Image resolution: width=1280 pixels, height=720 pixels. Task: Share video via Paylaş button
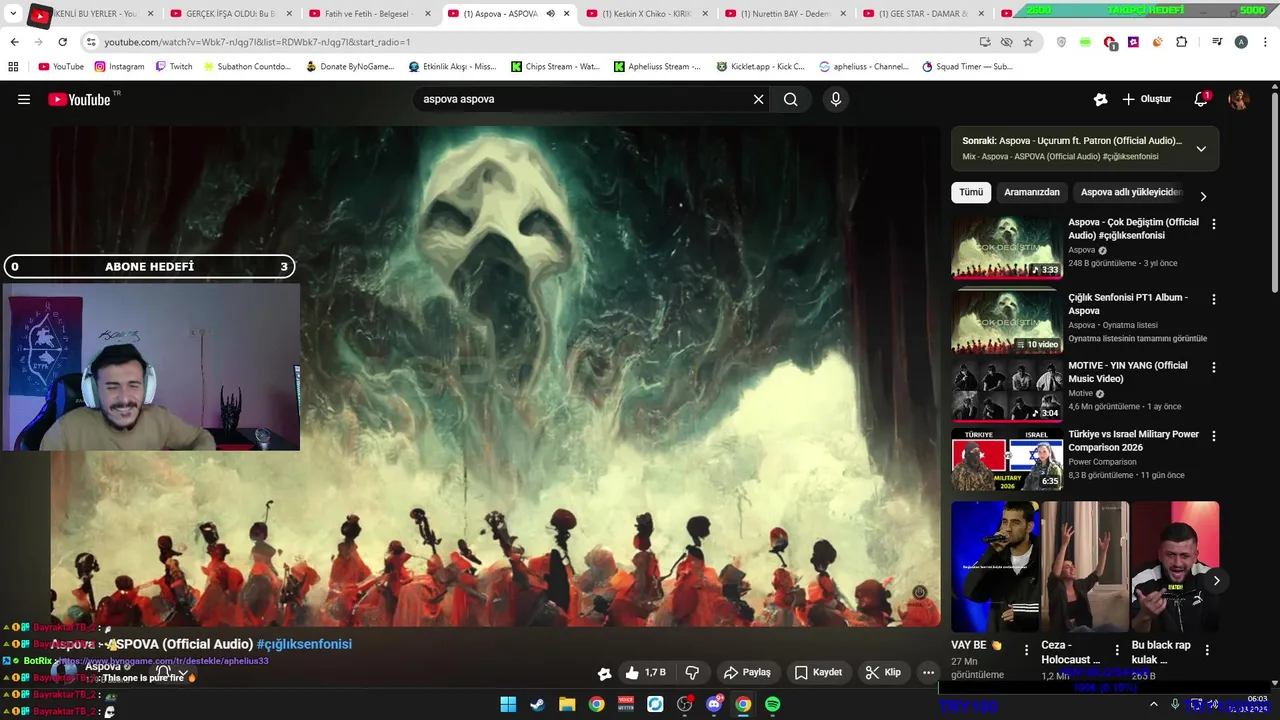[x=748, y=673]
